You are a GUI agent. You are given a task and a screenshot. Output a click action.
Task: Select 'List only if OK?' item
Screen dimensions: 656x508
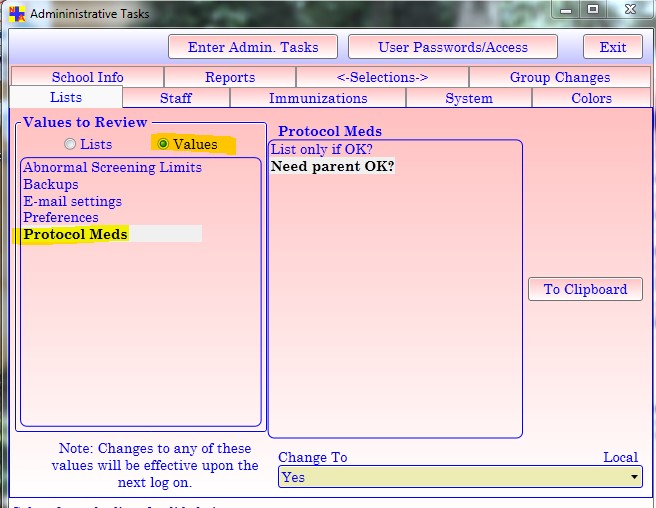(321, 149)
